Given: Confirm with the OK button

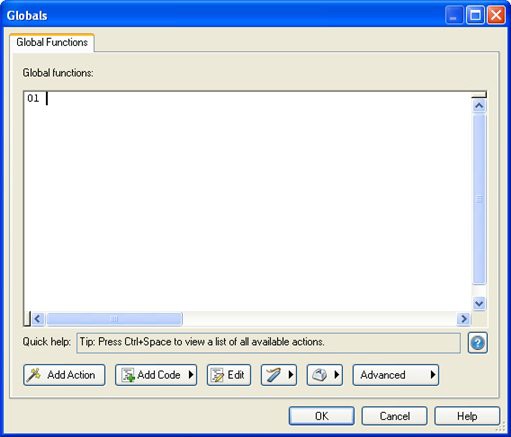Looking at the screenshot, I should pos(321,416).
